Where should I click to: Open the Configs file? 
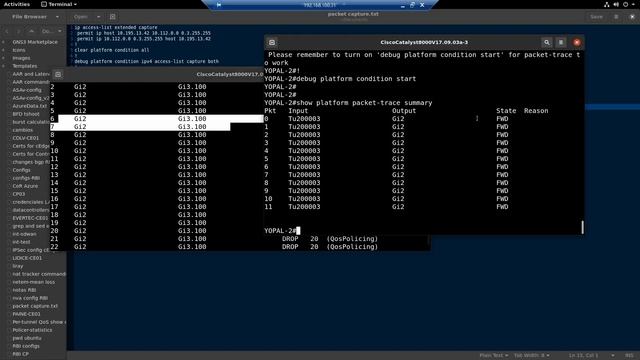(21, 170)
